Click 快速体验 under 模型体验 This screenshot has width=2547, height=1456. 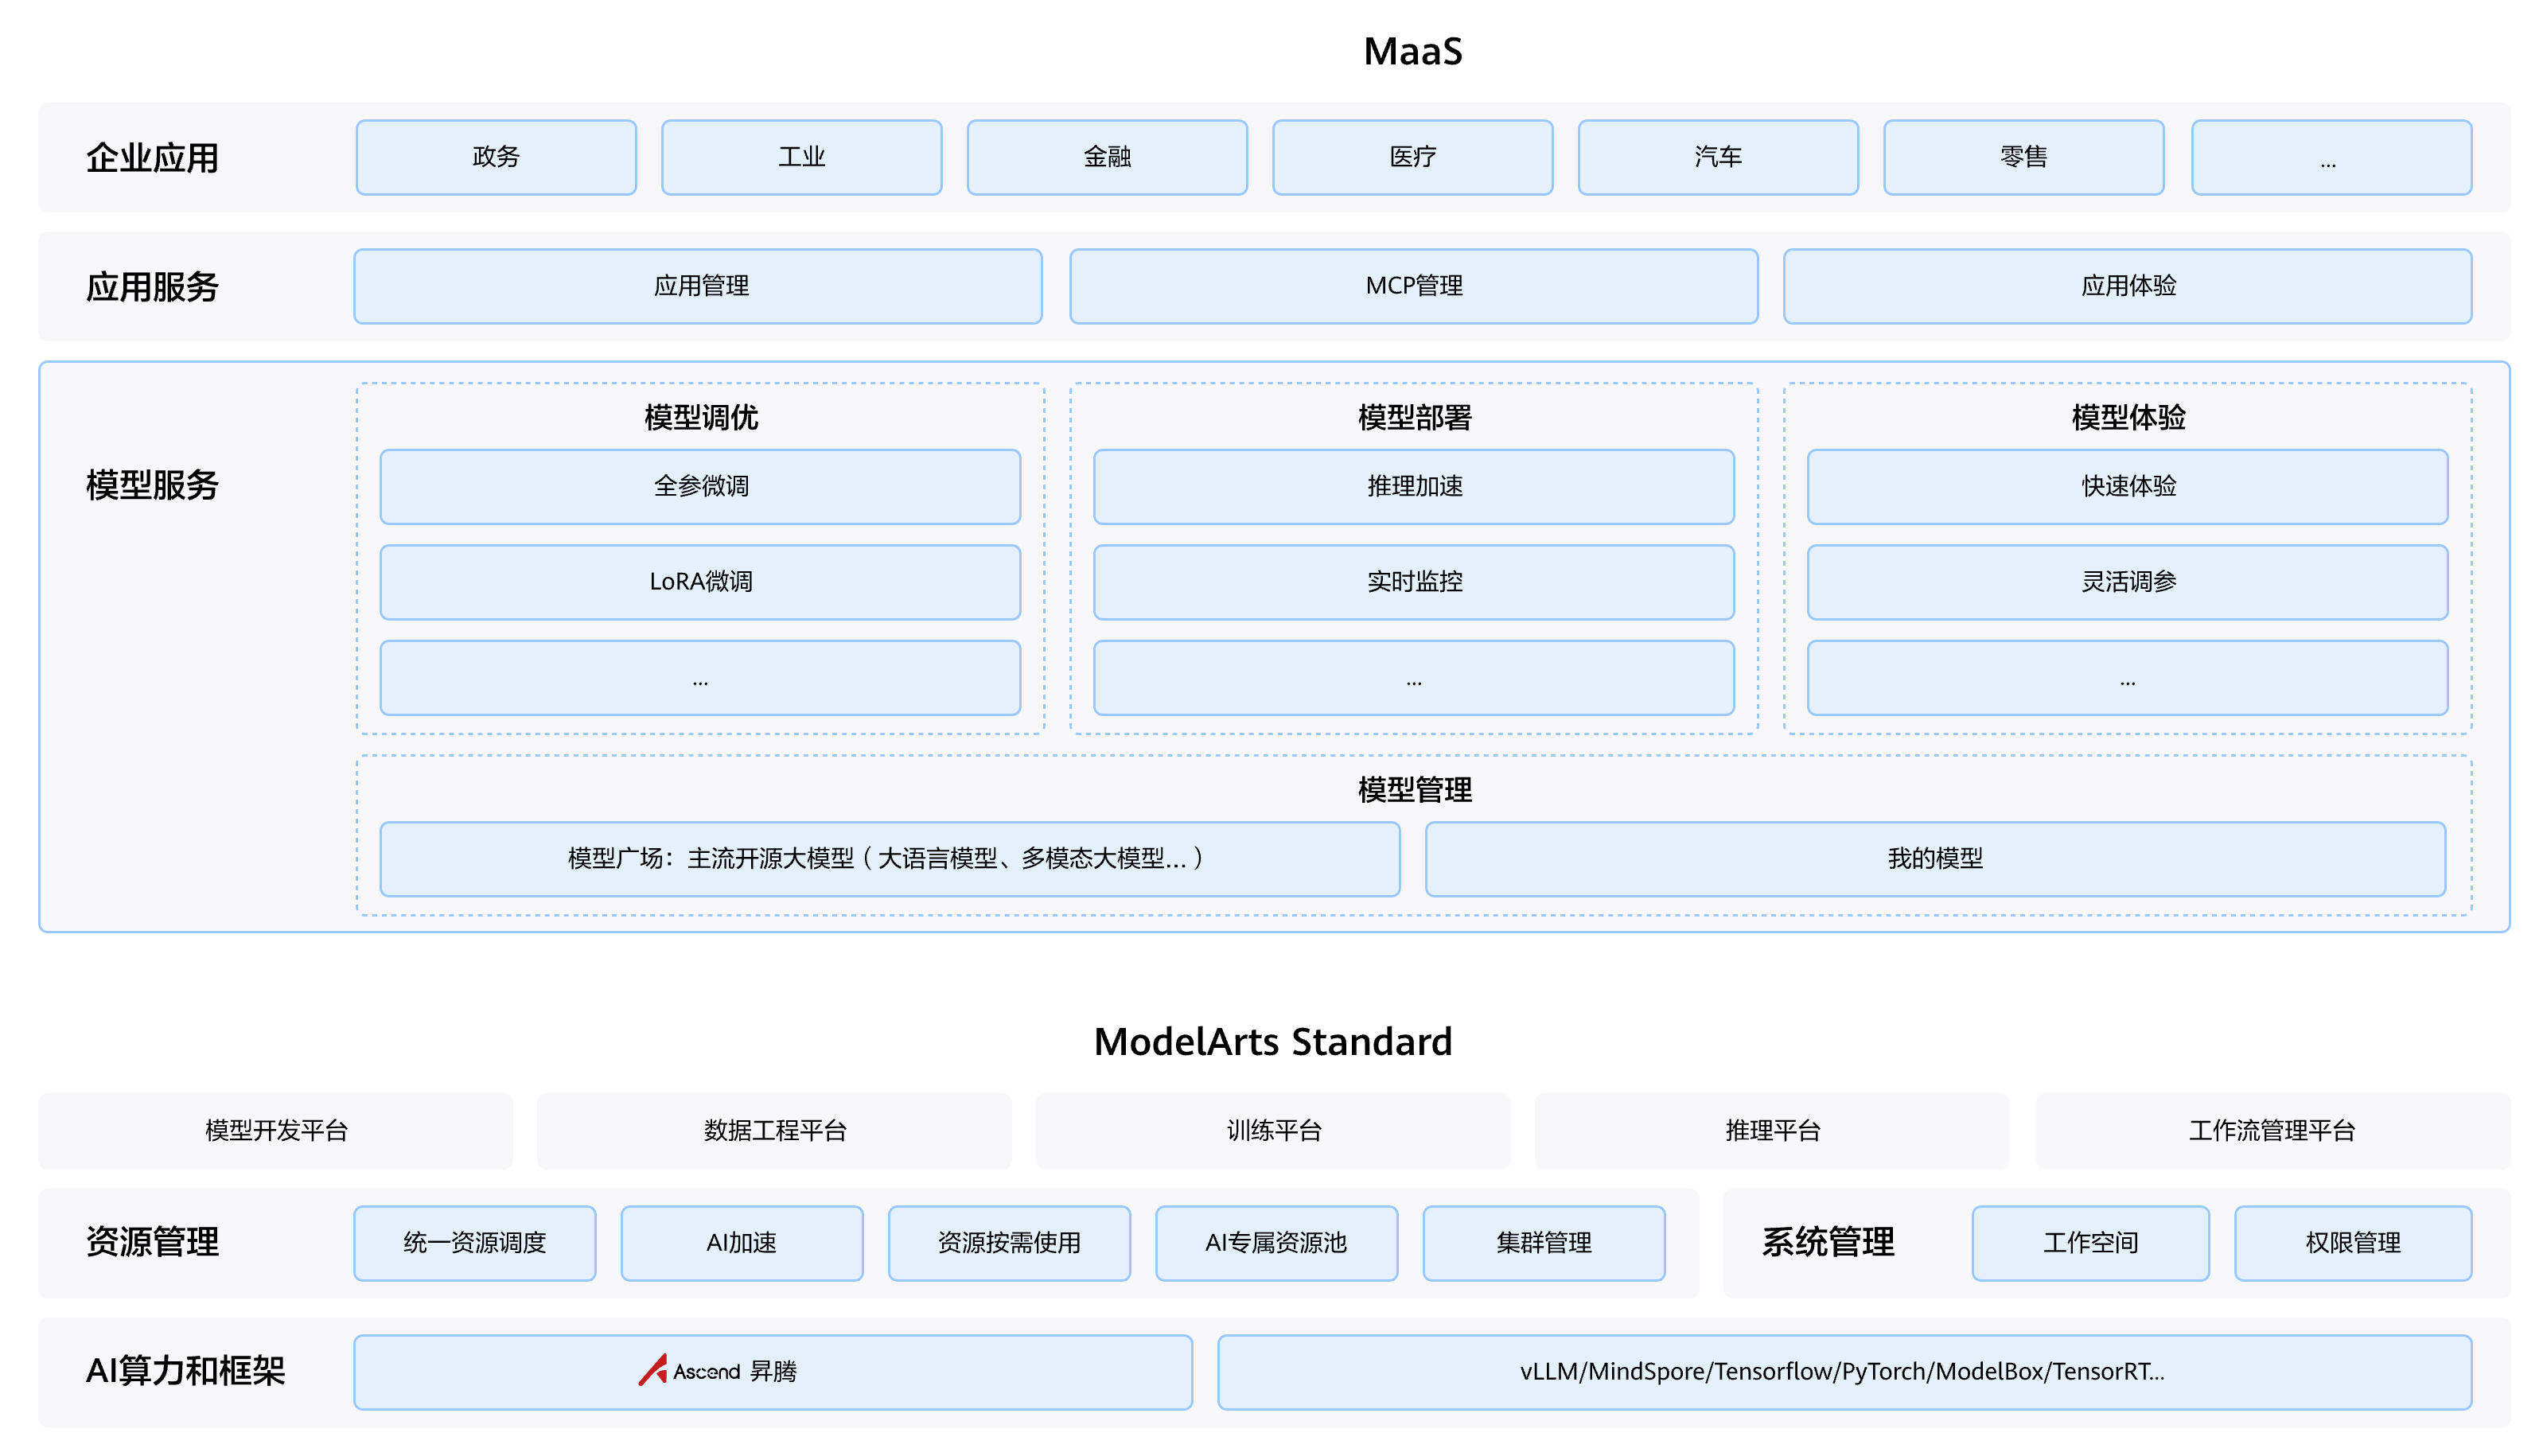click(x=2127, y=486)
